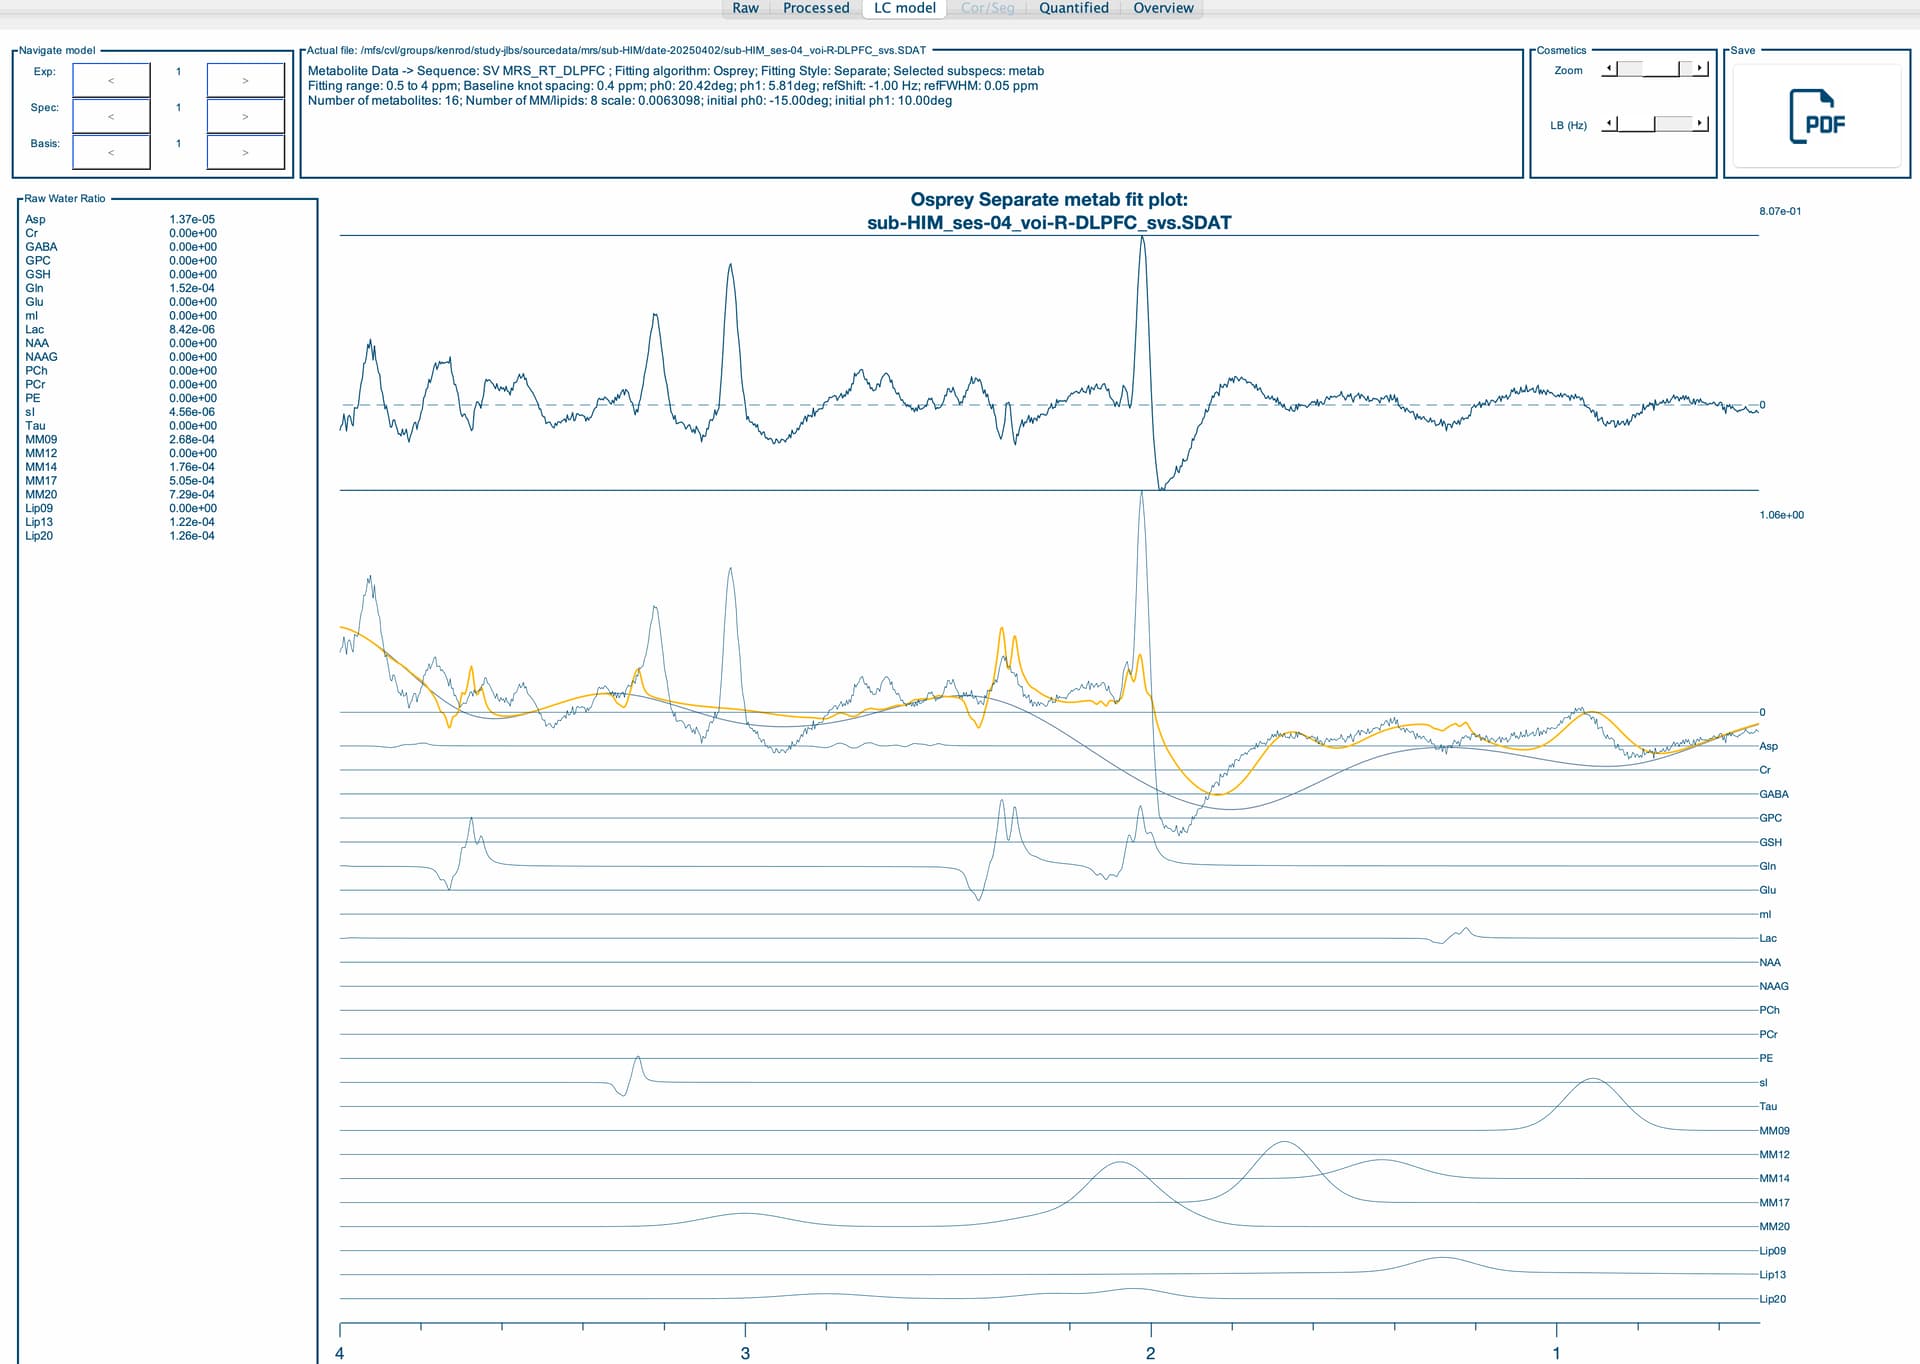Open the Overview tab
This screenshot has width=1920, height=1364.
pyautogui.click(x=1163, y=8)
